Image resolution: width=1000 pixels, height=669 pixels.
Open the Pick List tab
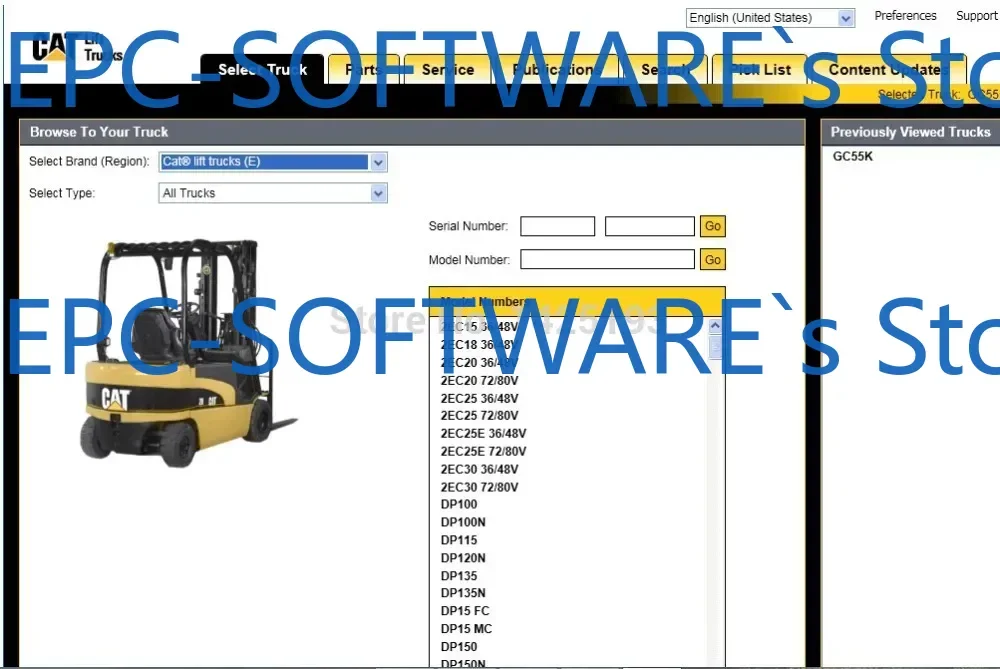[760, 70]
